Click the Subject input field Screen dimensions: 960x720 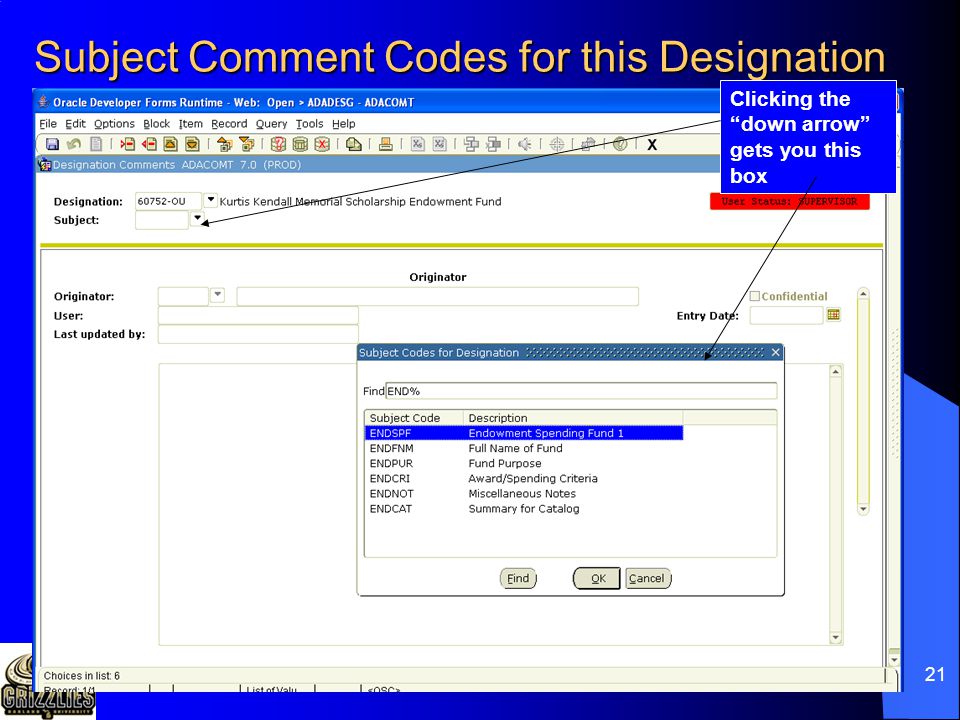click(162, 220)
